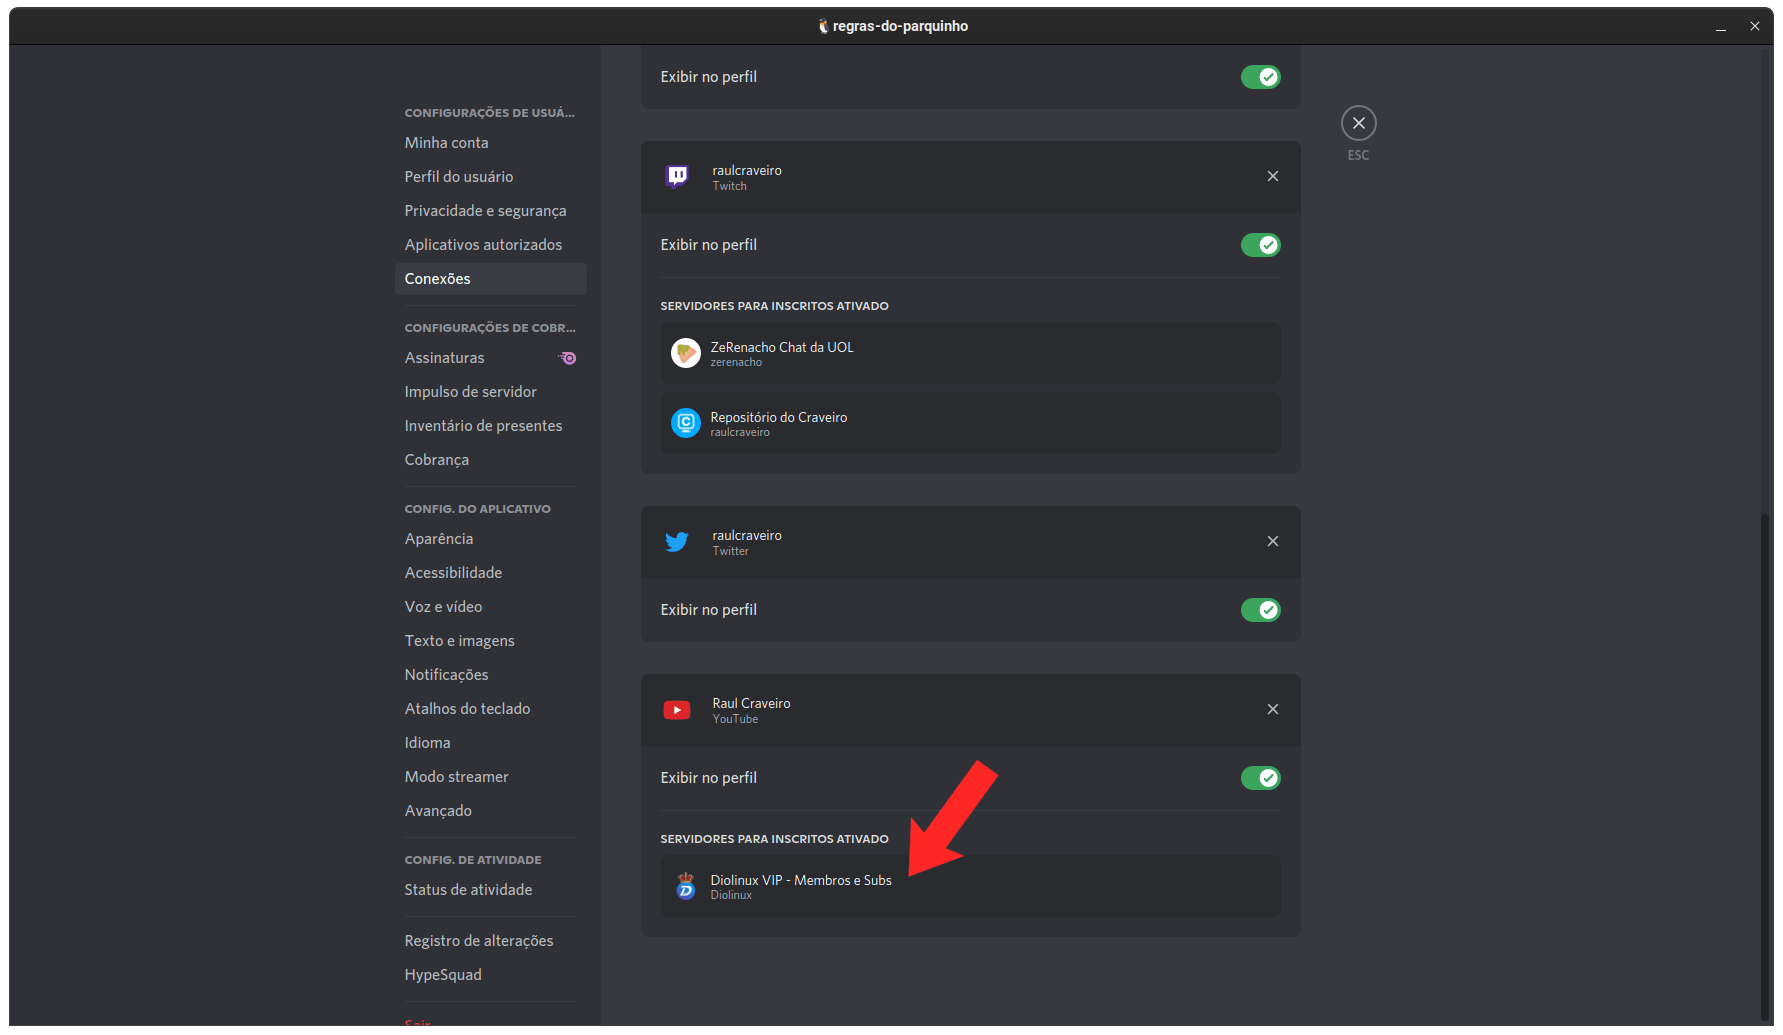Click the Nitro badge beside Assinaturas
1783x1035 pixels.
[x=567, y=358]
